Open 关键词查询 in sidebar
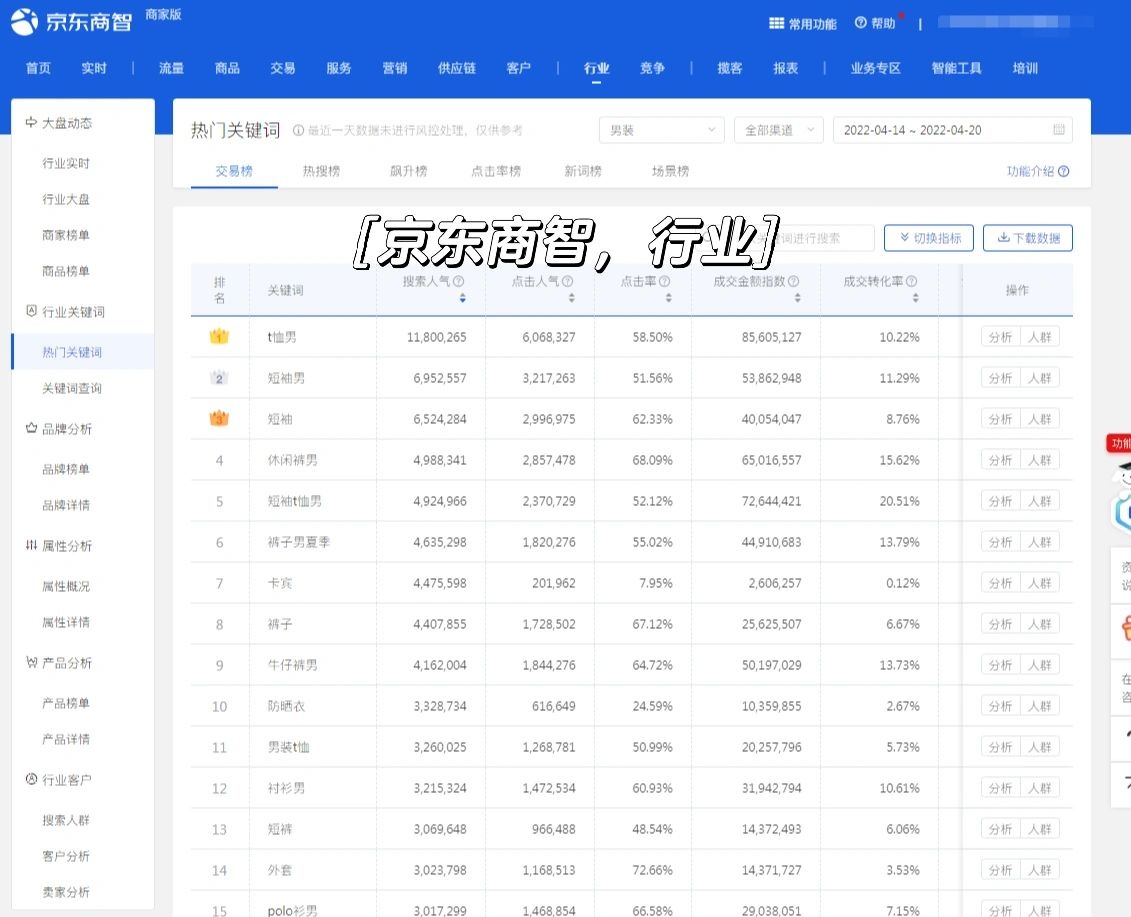 tap(71, 388)
